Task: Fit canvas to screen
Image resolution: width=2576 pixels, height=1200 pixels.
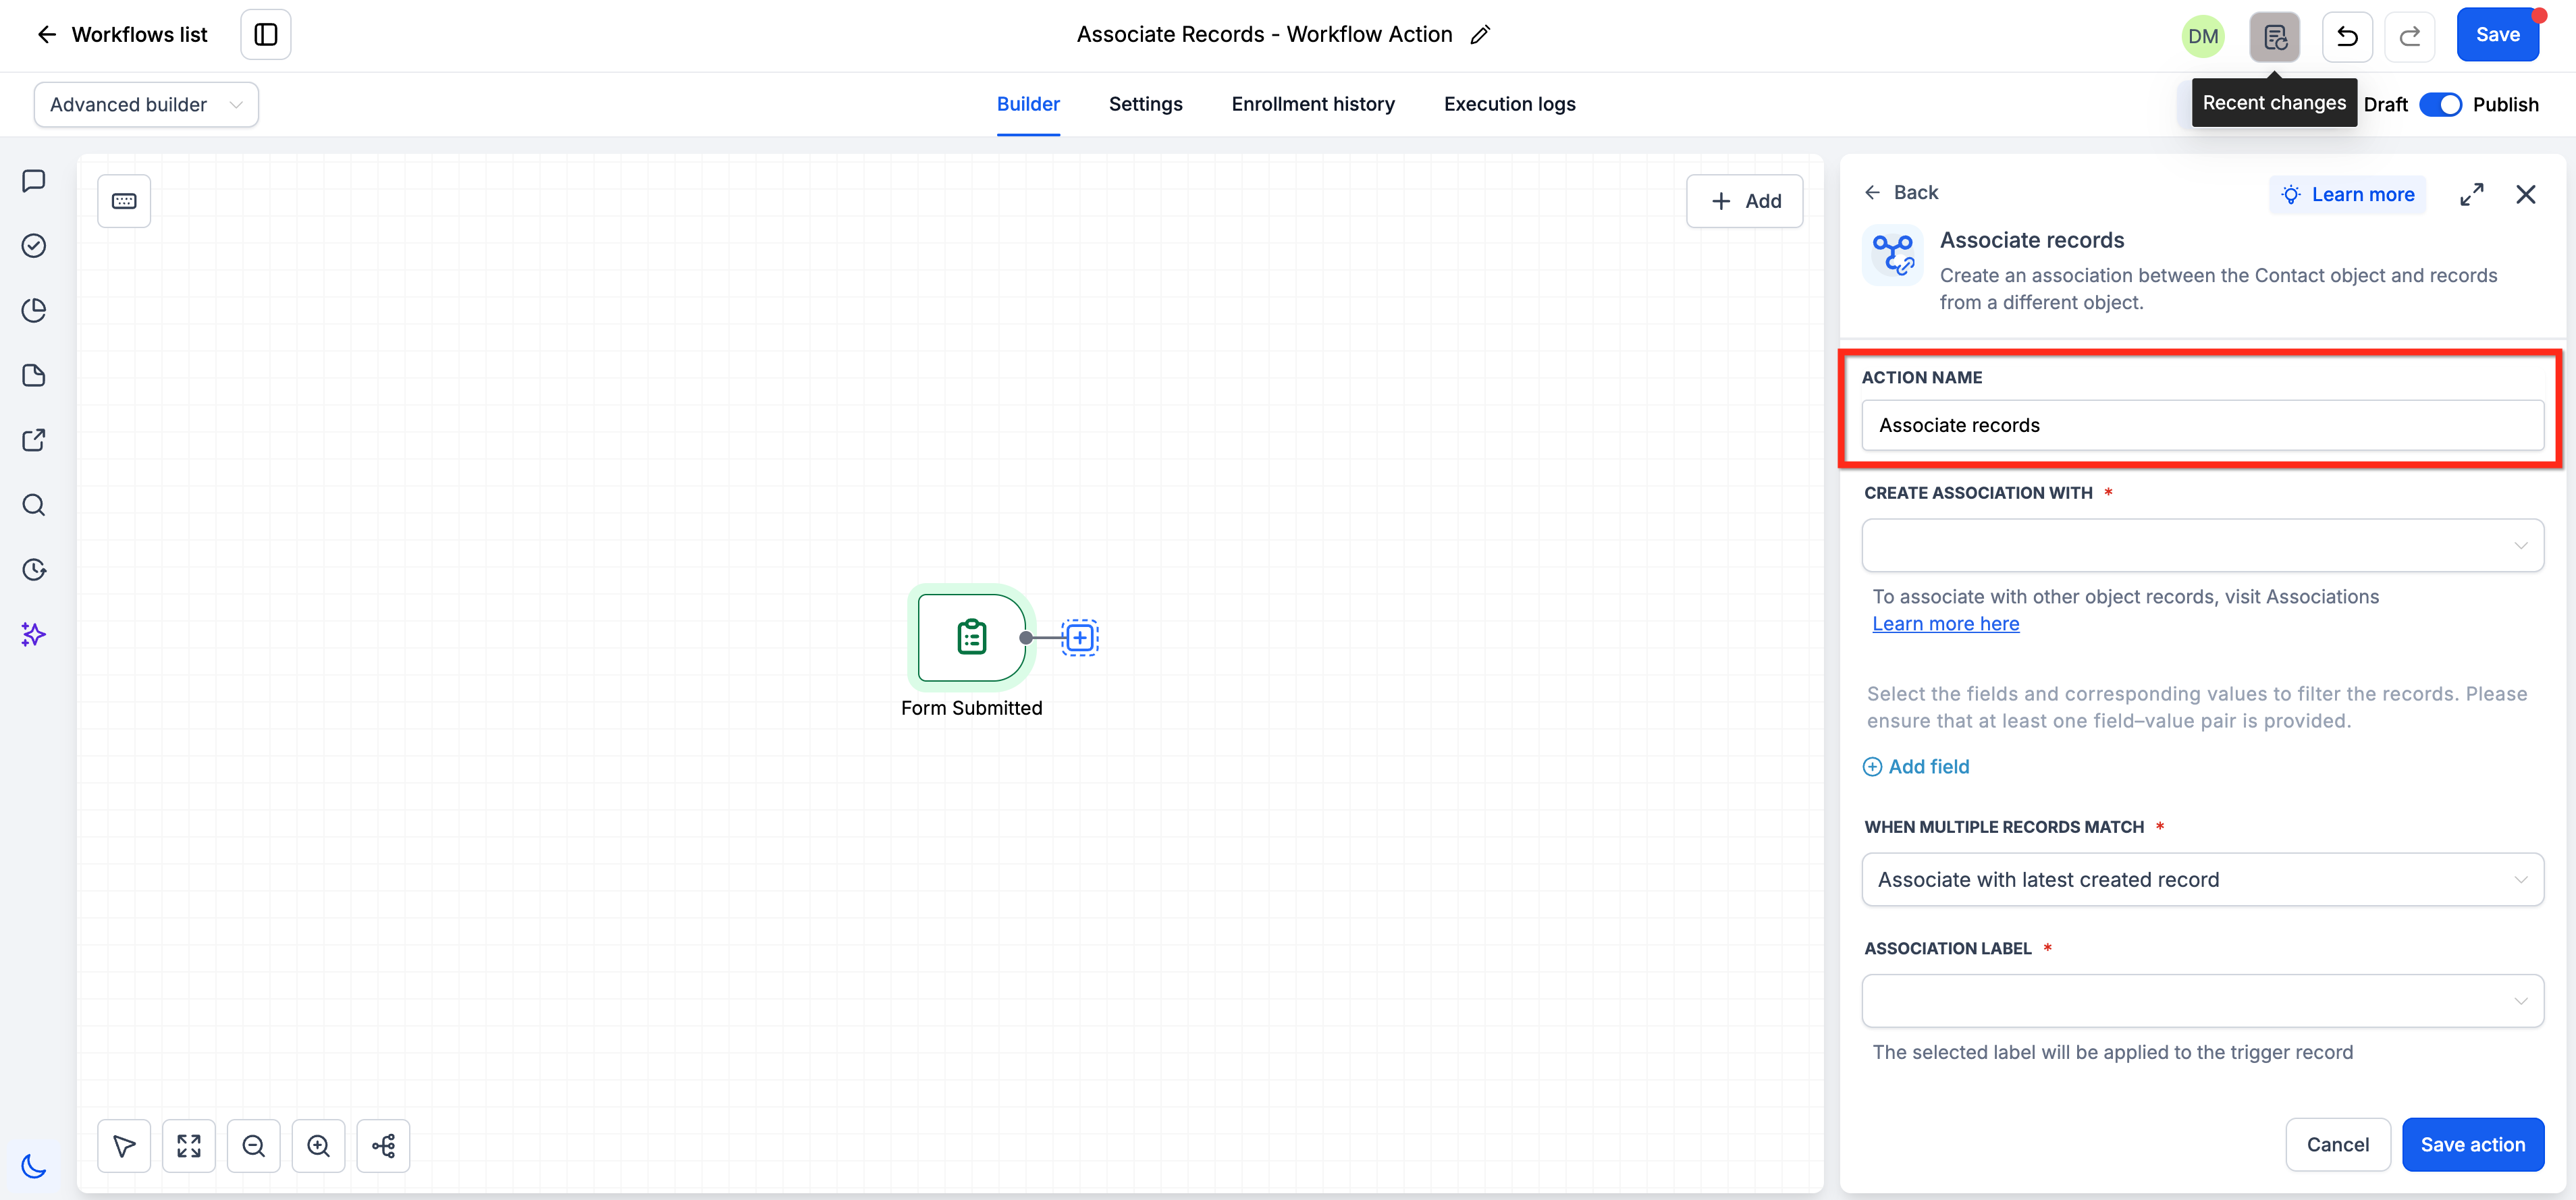Action: [189, 1146]
